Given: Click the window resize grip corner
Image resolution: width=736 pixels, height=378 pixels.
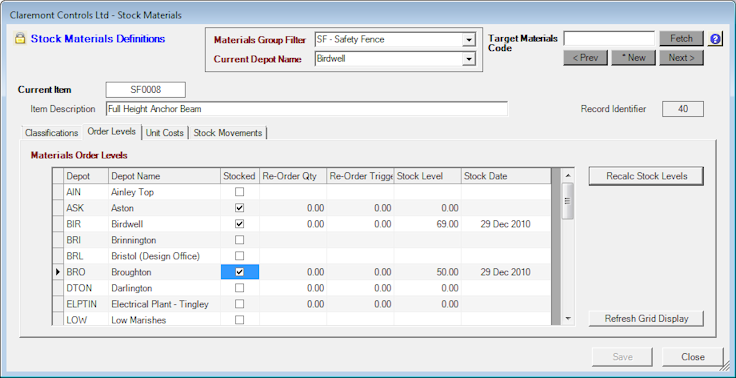Looking at the screenshot, I should point(725,367).
